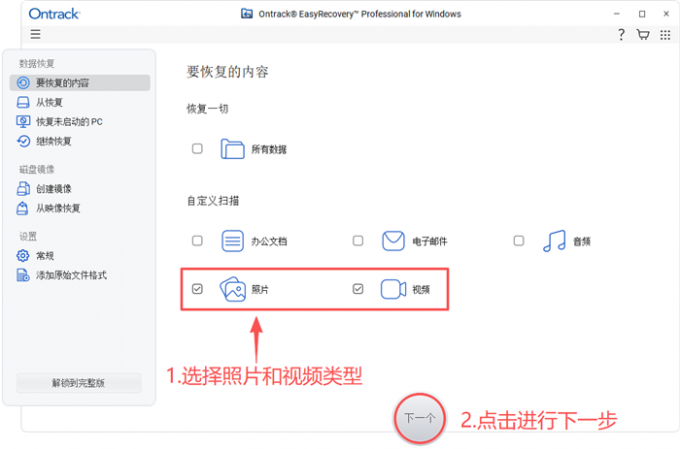Click the 办公文档 document icon
This screenshot has width=680, height=449.
coord(232,241)
